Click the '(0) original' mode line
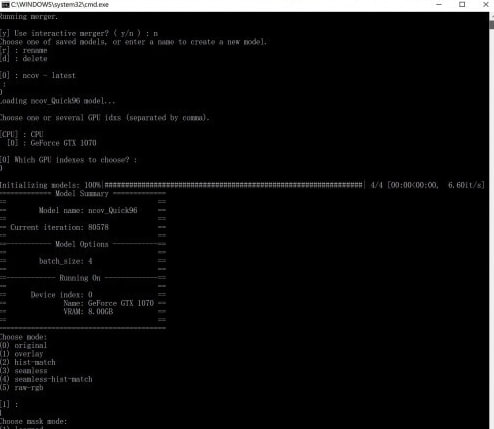The width and height of the screenshot is (494, 429). 23,346
